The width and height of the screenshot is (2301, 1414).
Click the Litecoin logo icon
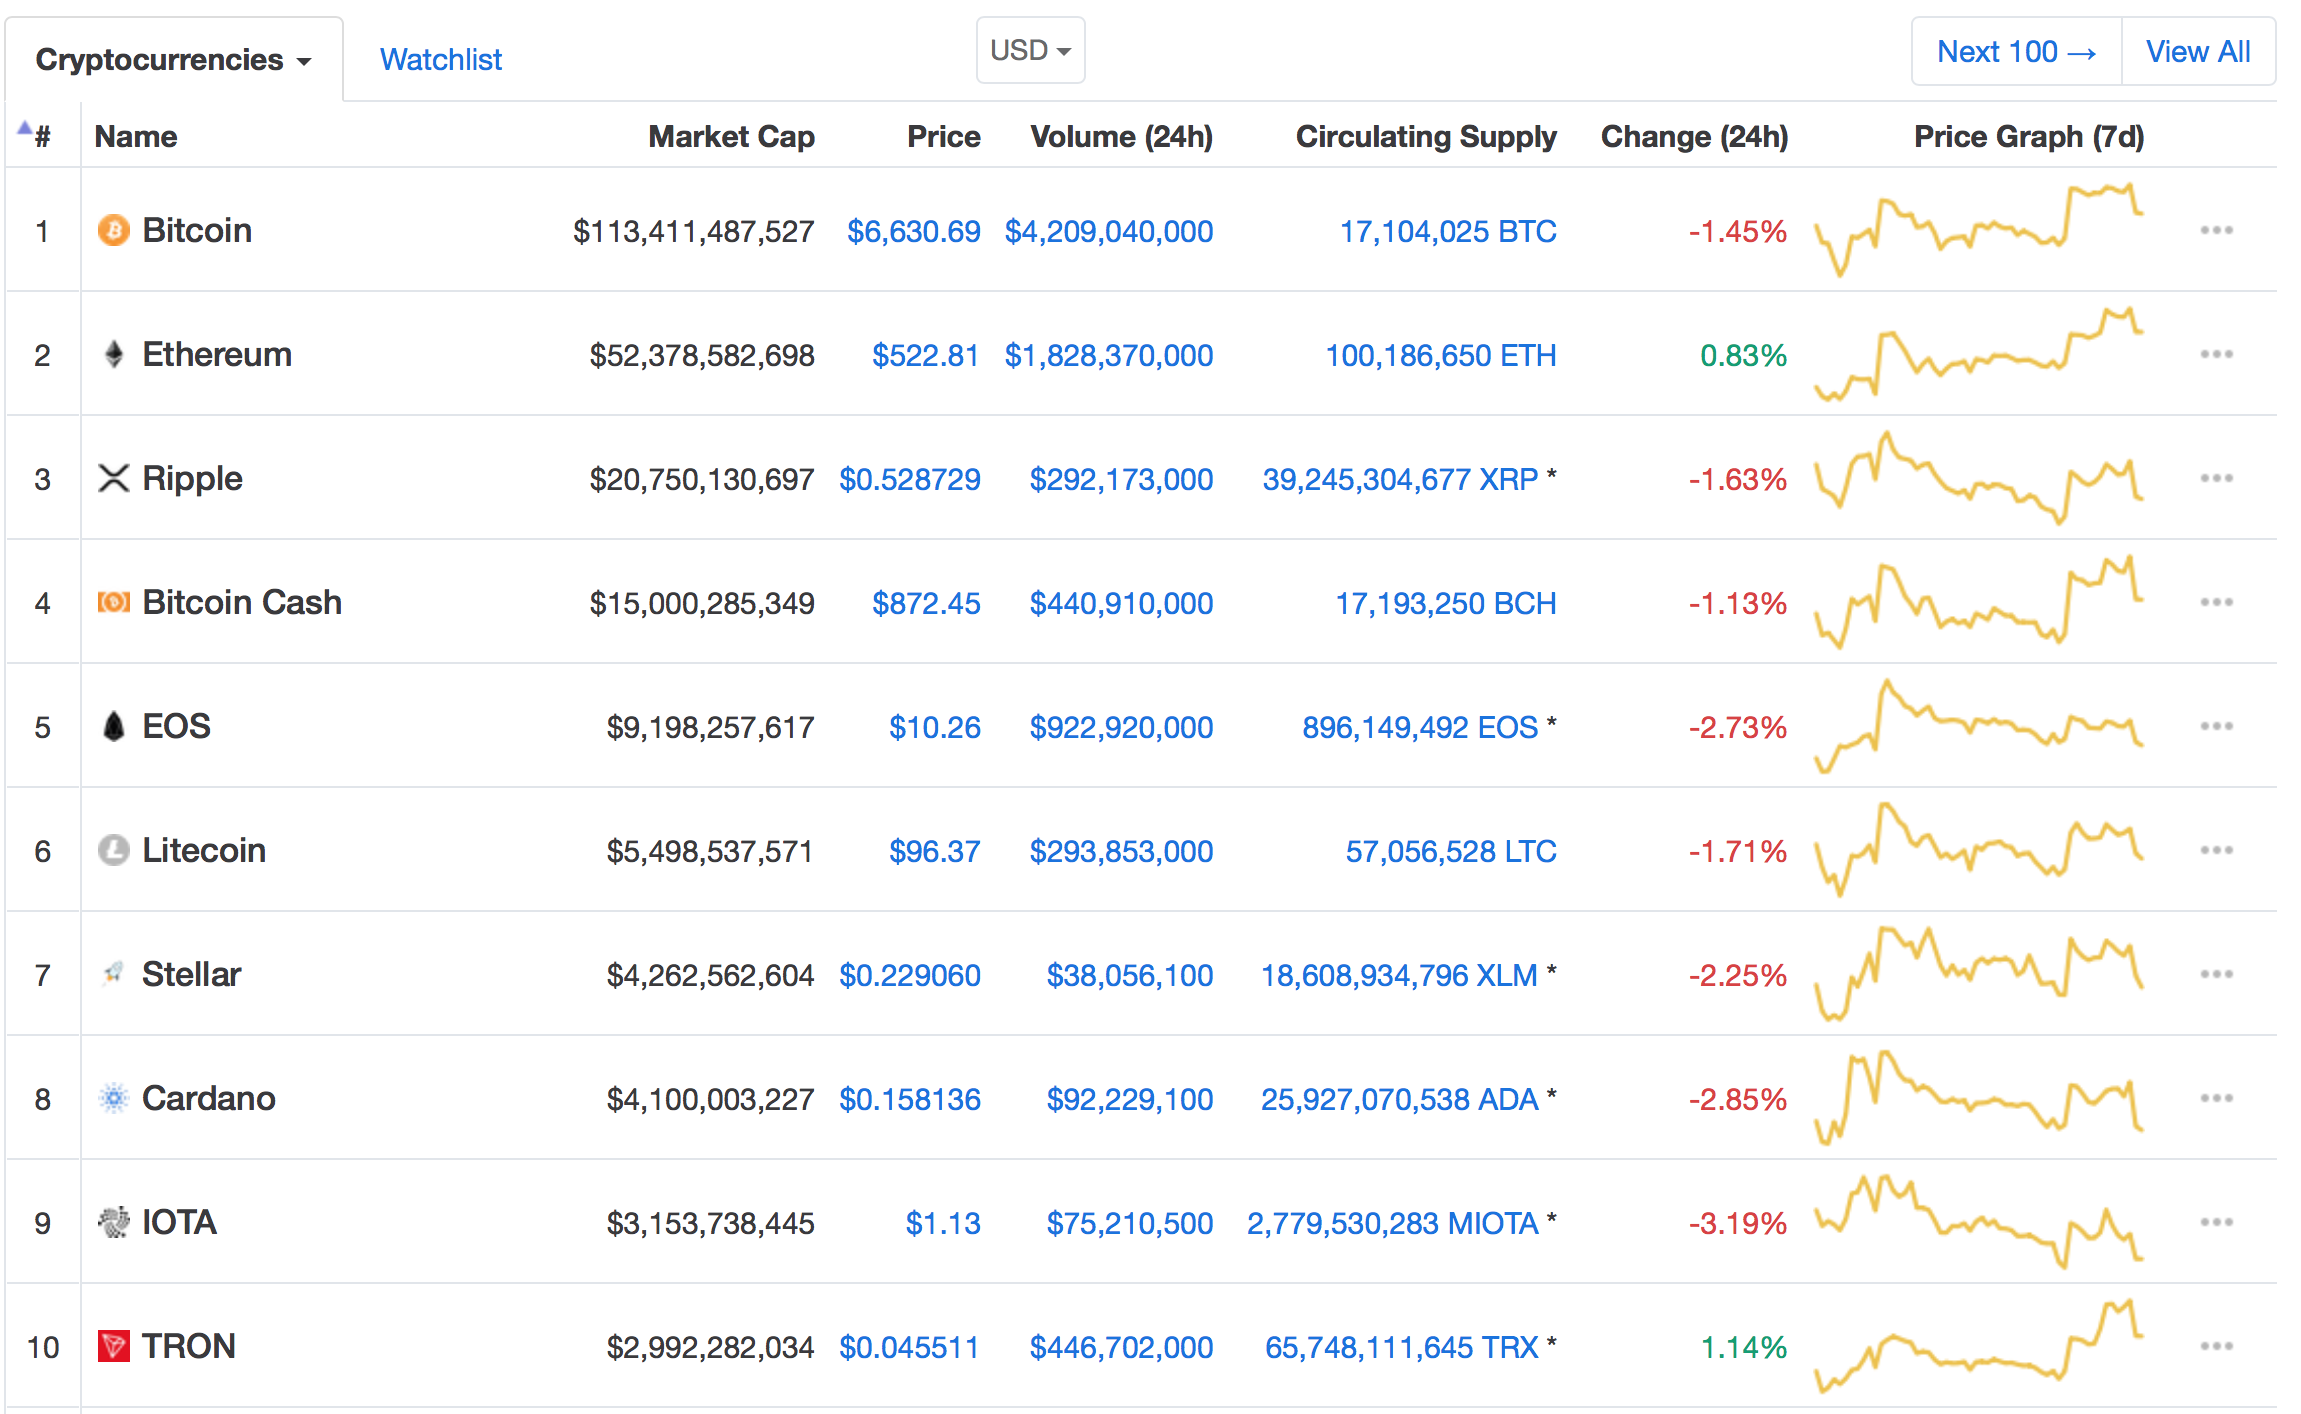pyautogui.click(x=113, y=850)
